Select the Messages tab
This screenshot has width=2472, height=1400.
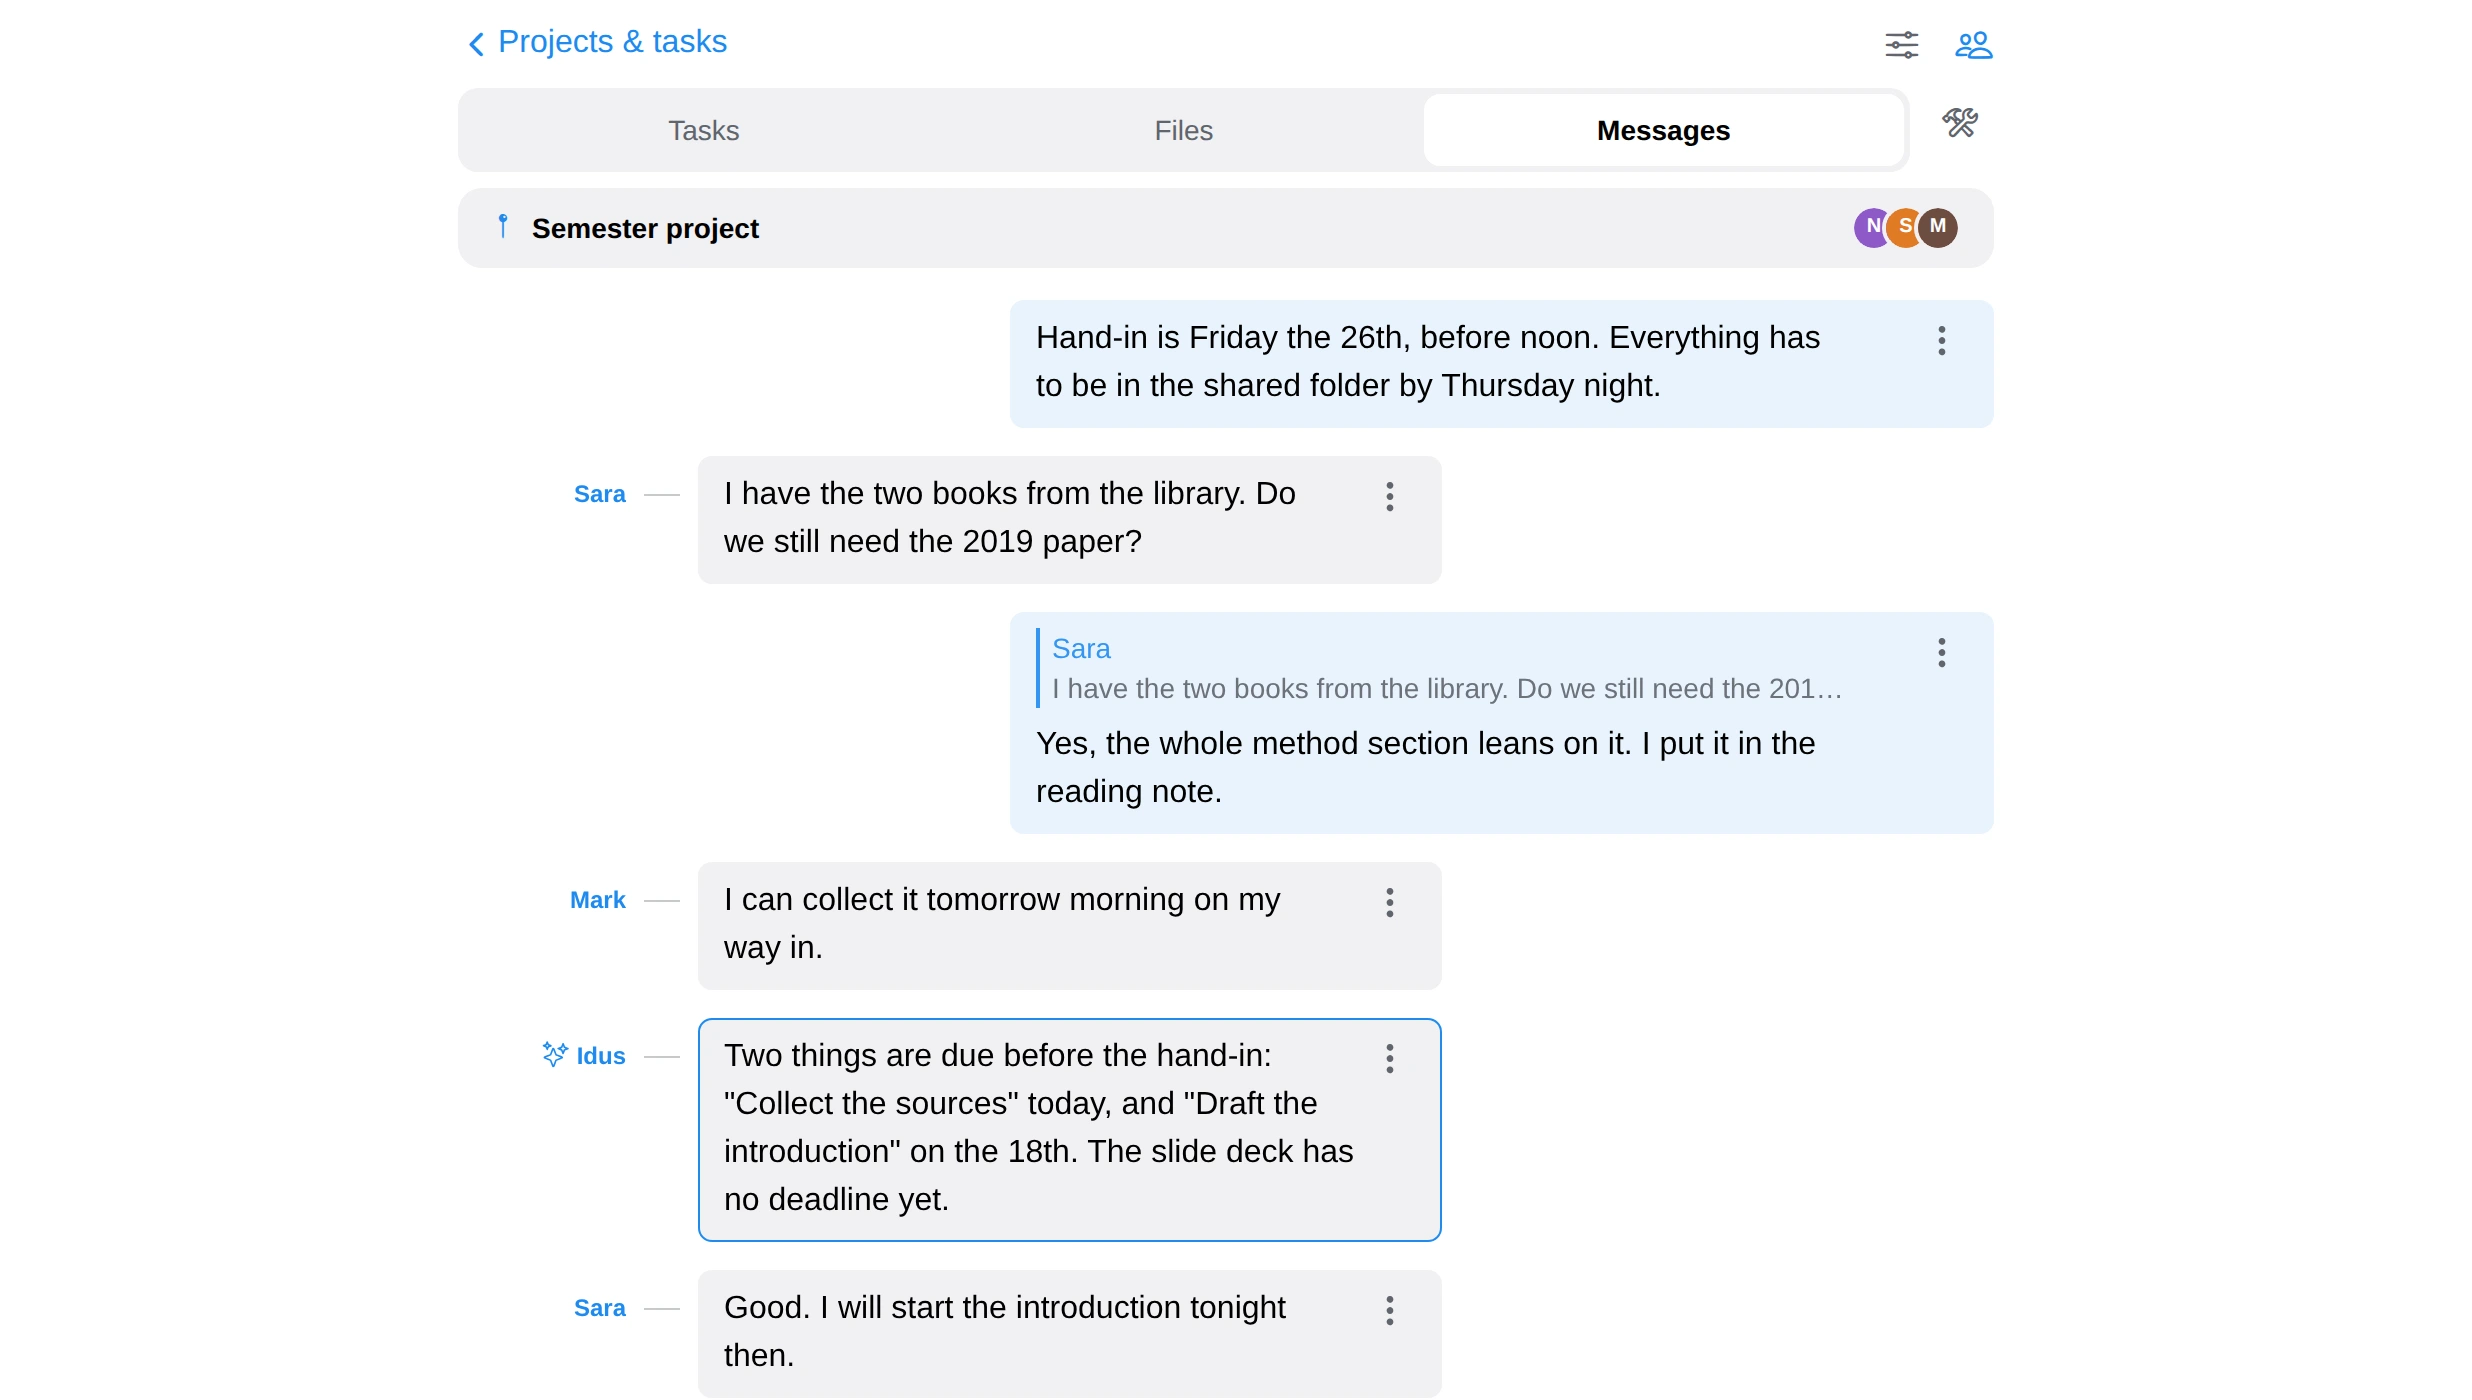[x=1663, y=131]
